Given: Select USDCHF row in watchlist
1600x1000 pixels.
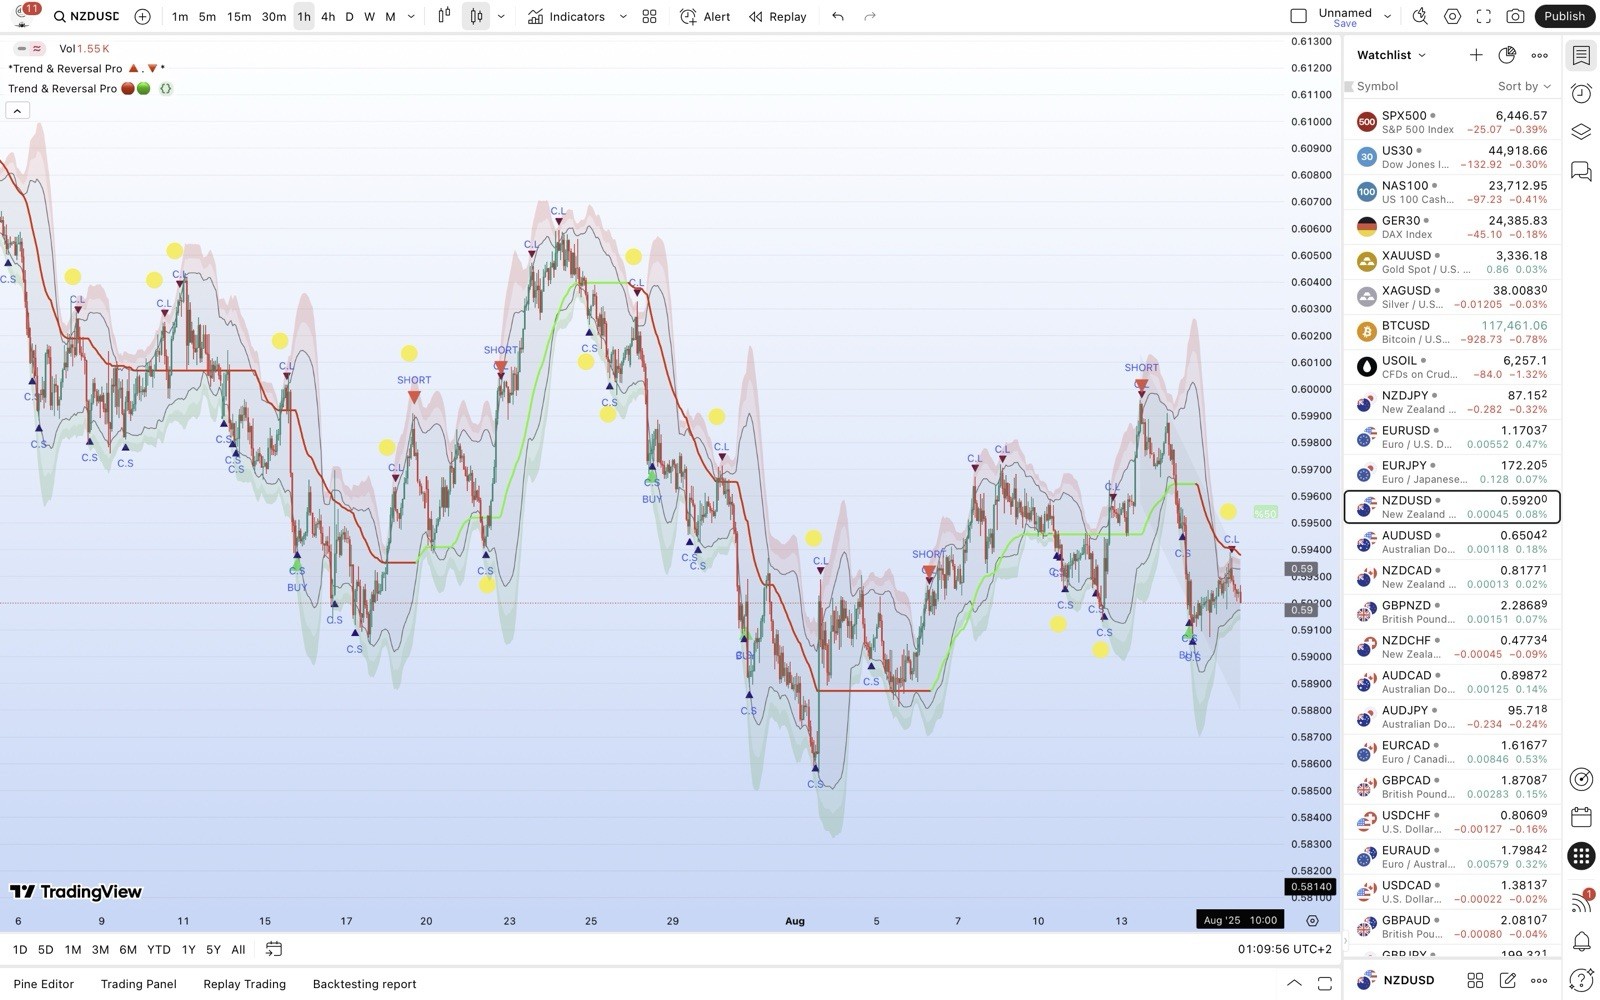Looking at the screenshot, I should click(1452, 822).
